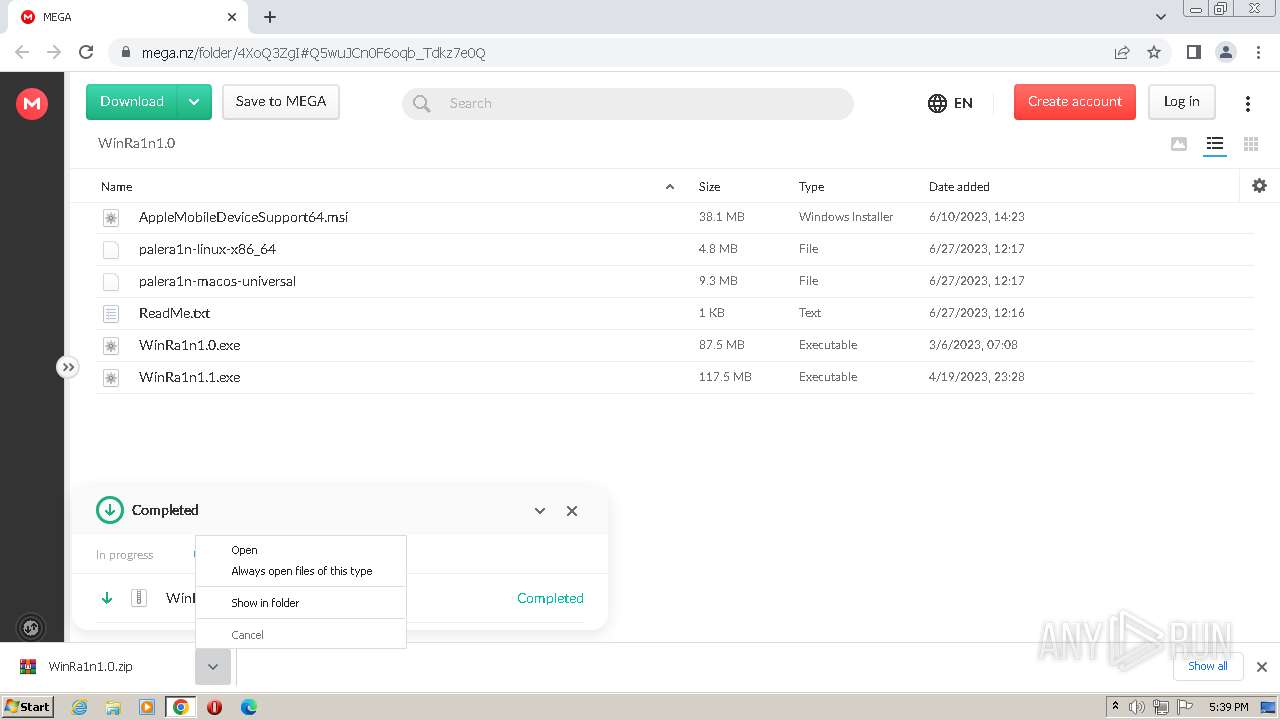Viewport: 1280px width, 720px height.
Task: Click the address bar URL
Action: click(313, 53)
